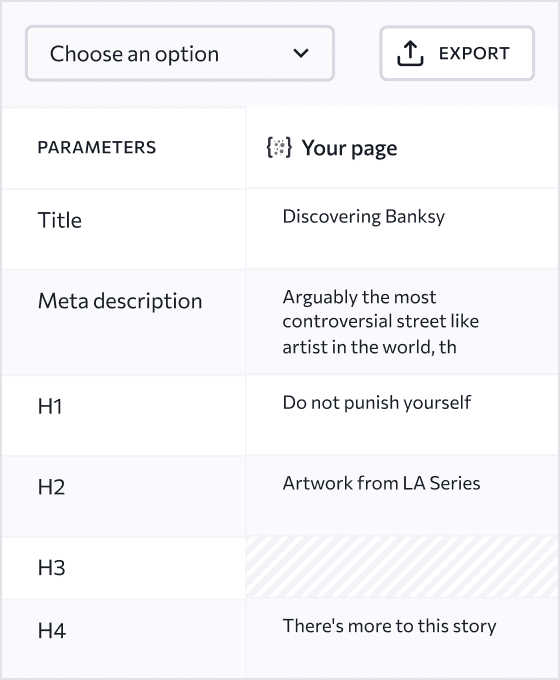Open the Choose an option dropdown
Screen dimensions: 560x680
click(x=180, y=53)
